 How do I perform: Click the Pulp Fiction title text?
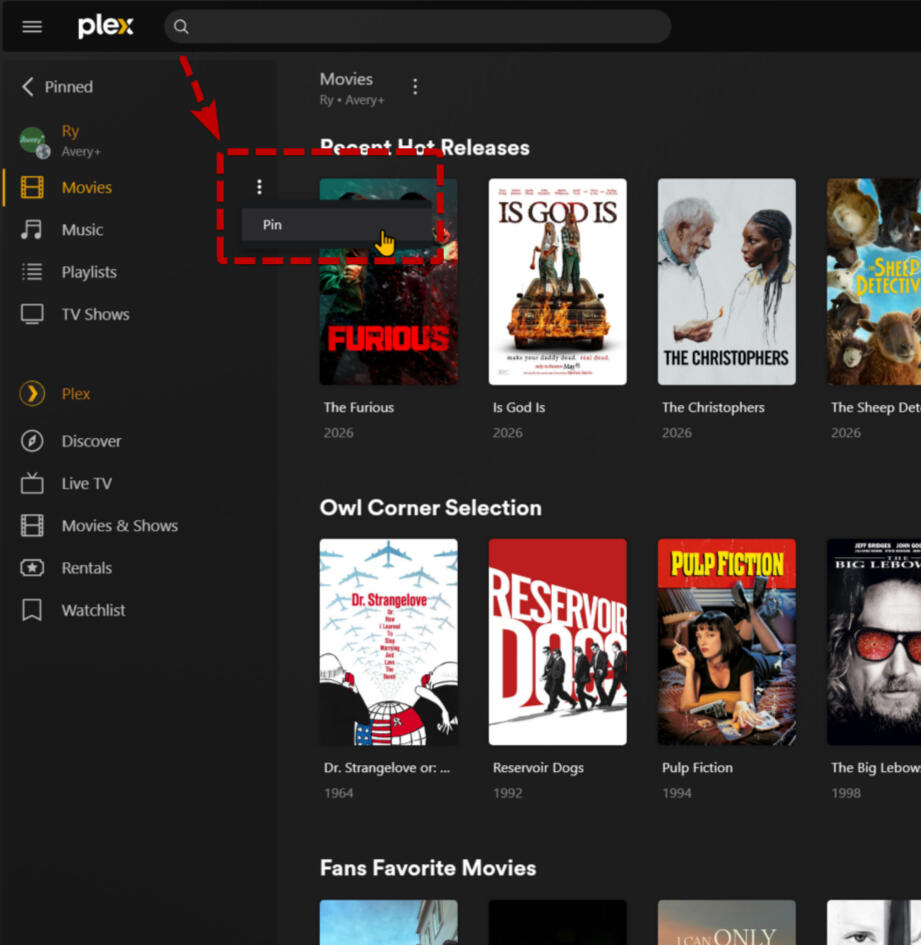point(697,768)
